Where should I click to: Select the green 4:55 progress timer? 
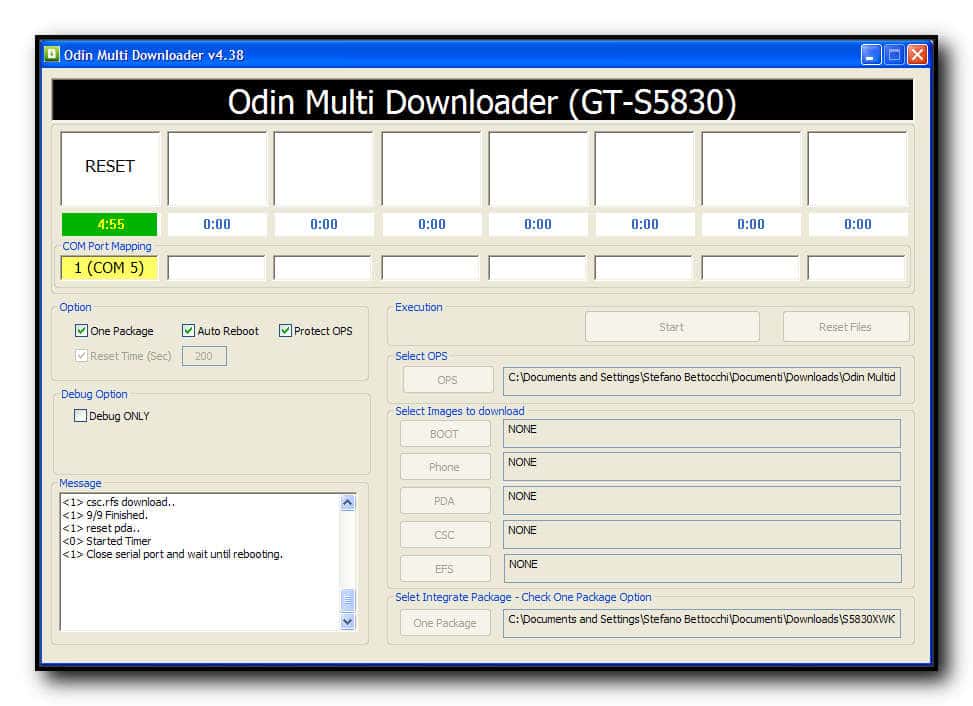[x=110, y=224]
